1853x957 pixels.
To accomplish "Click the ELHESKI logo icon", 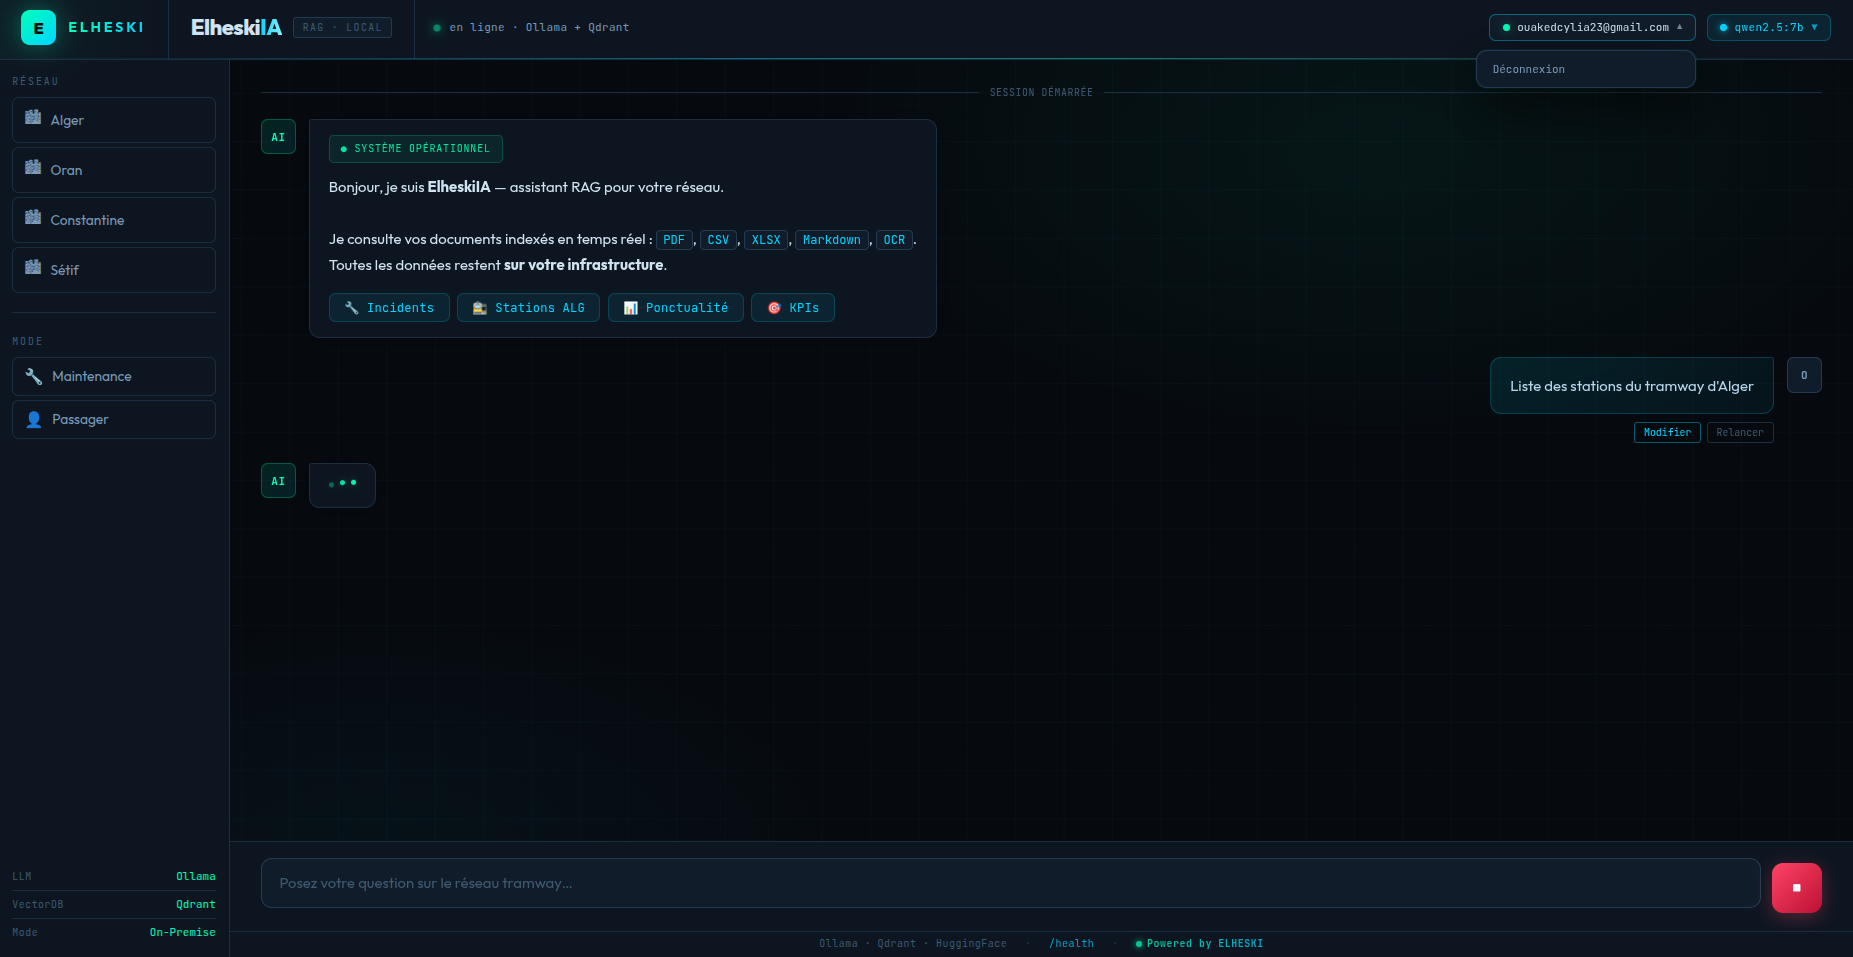I will click(38, 28).
